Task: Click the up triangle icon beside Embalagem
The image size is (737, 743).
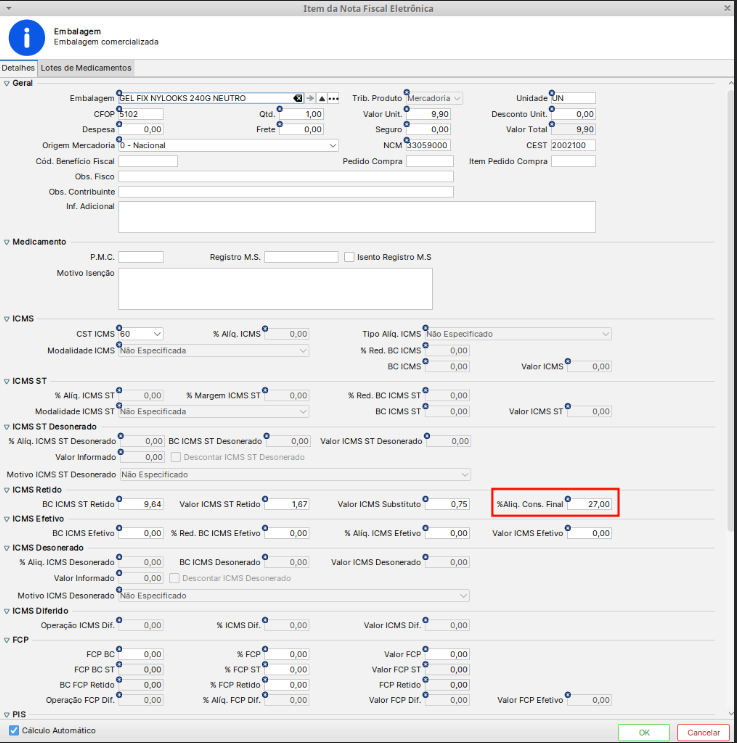Action: [322, 98]
